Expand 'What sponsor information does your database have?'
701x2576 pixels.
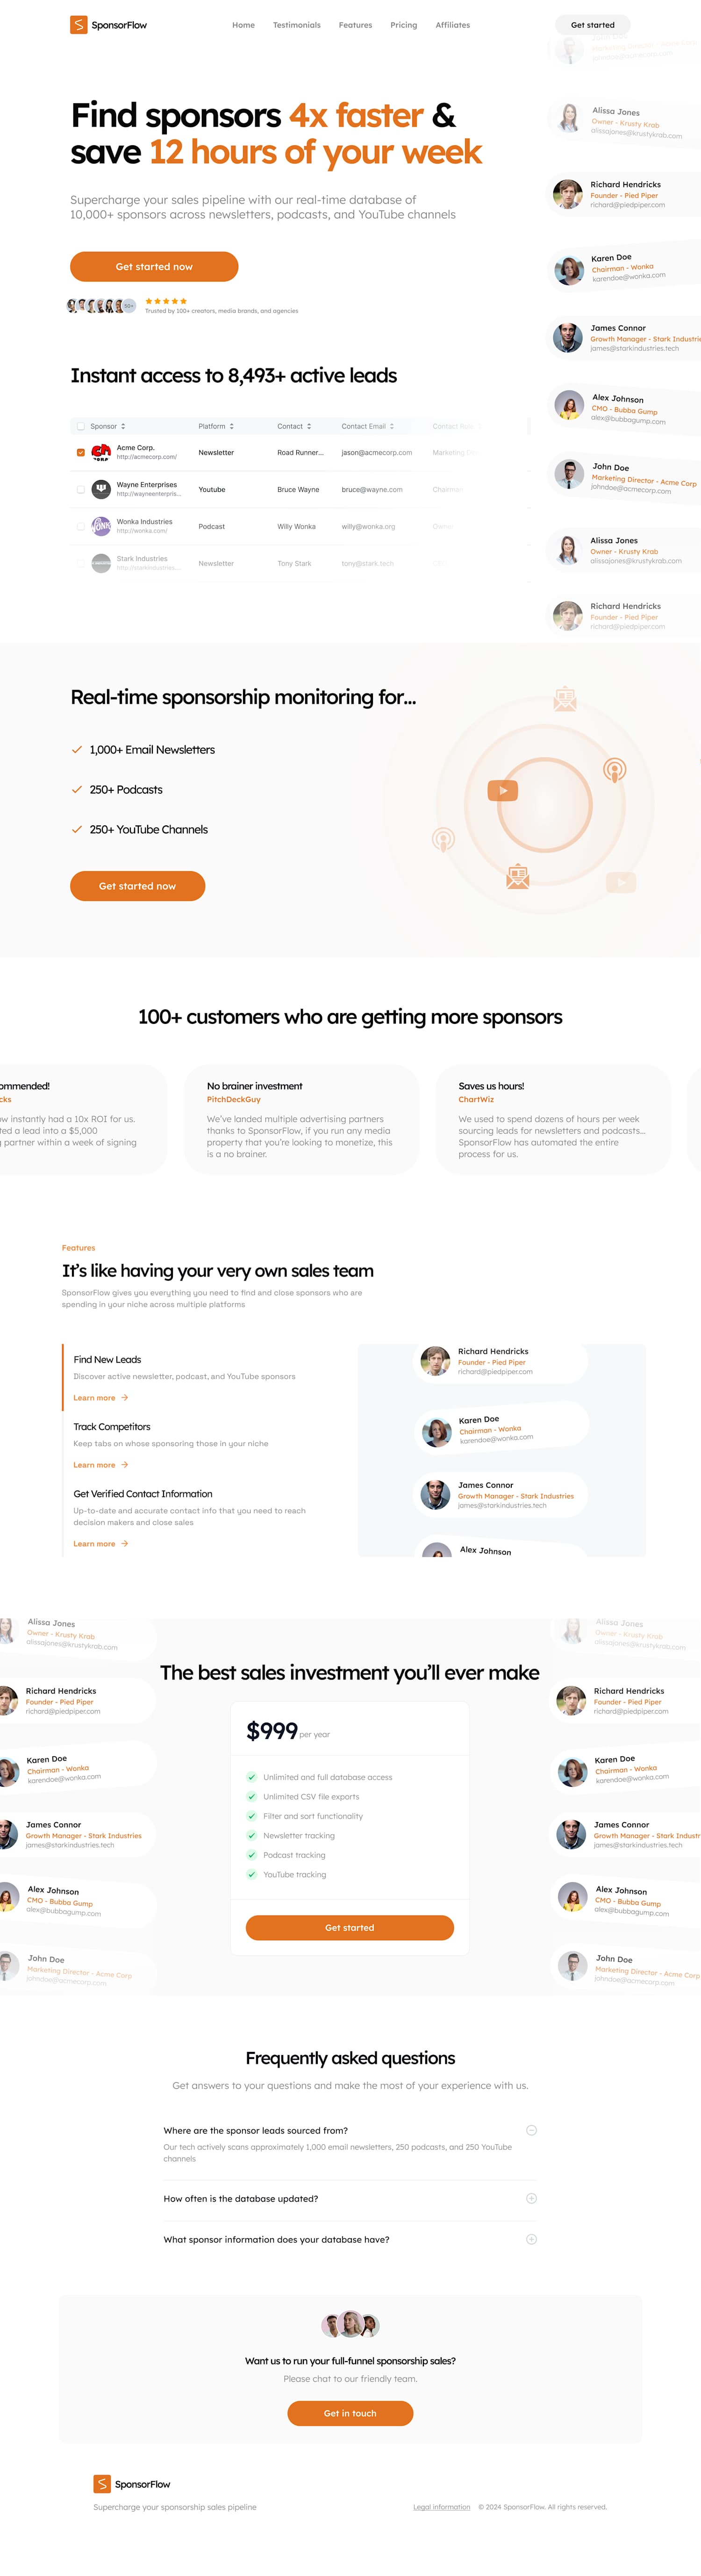point(531,2240)
